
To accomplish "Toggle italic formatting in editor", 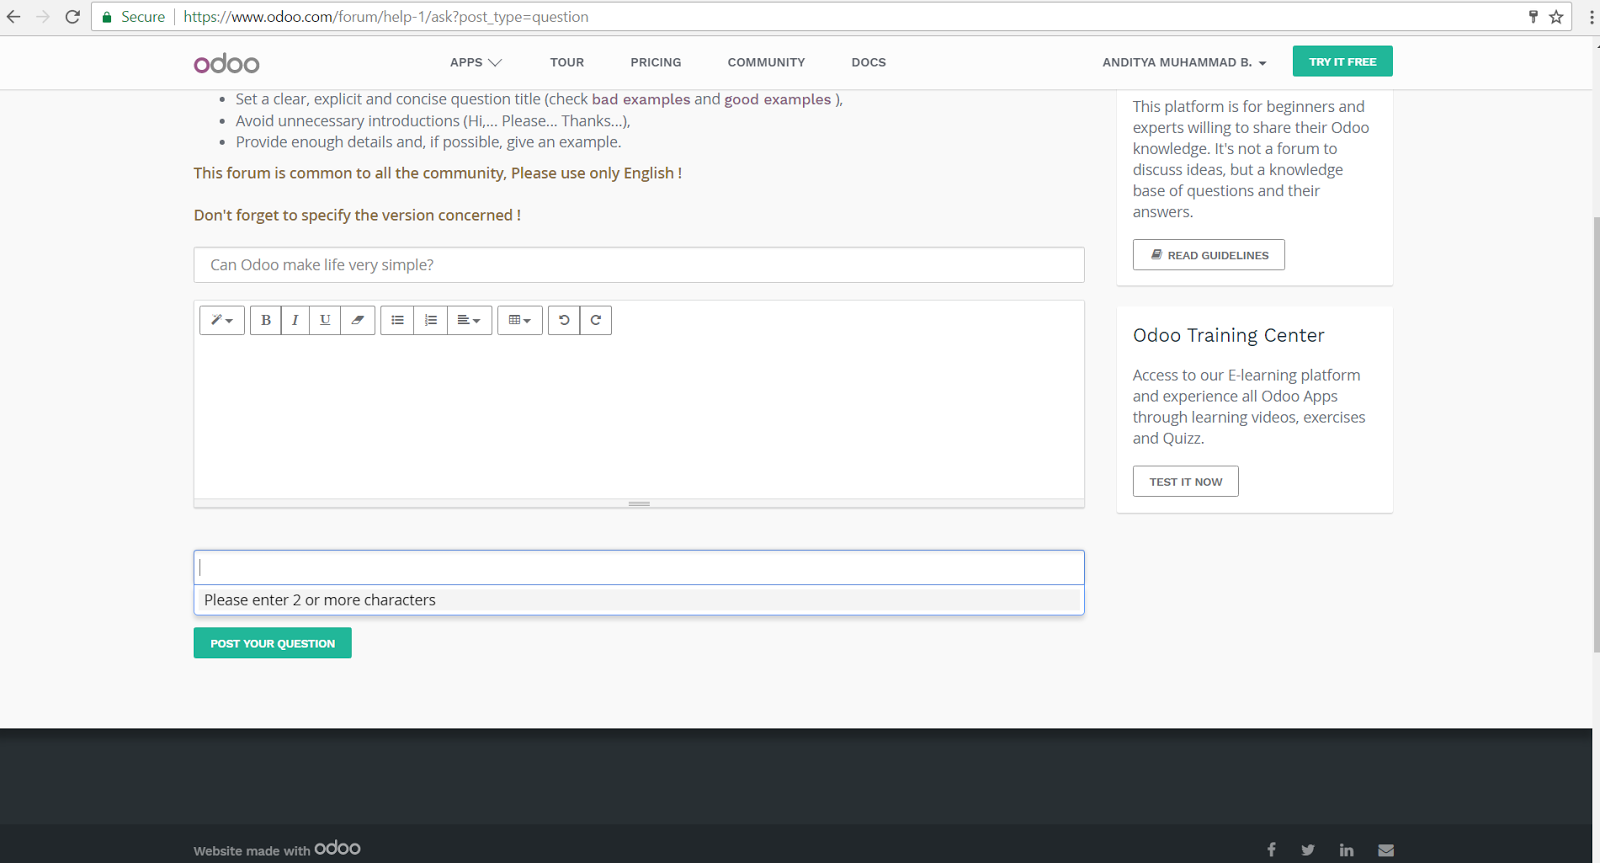I will pyautogui.click(x=295, y=320).
